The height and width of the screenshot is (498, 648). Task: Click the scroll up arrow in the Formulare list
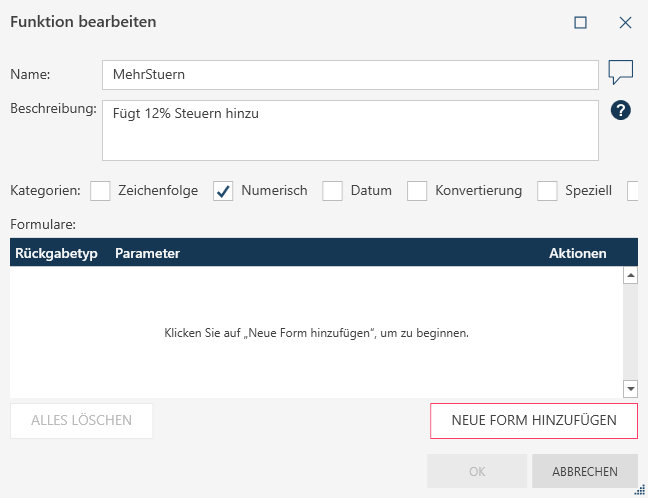630,275
